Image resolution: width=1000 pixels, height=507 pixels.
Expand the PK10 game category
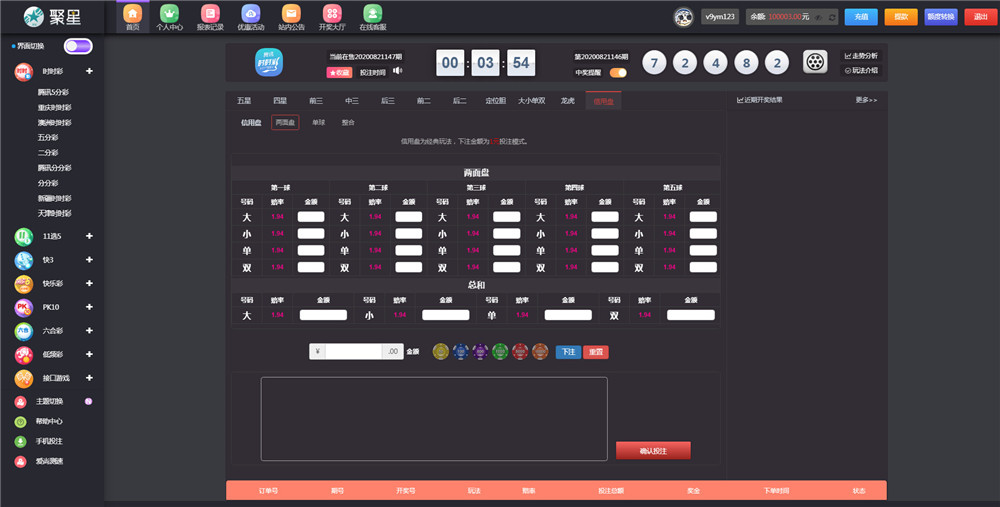point(89,307)
